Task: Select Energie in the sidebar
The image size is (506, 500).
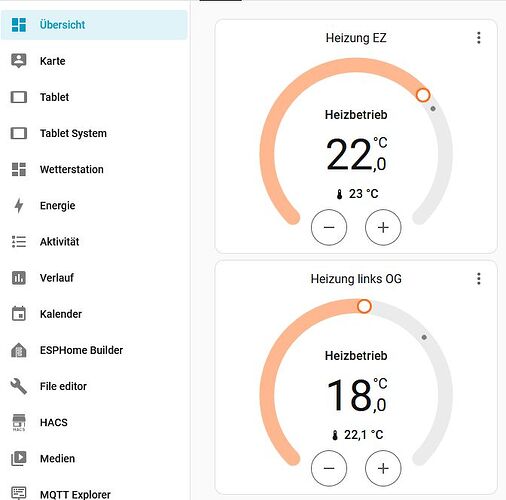Action: coord(94,205)
